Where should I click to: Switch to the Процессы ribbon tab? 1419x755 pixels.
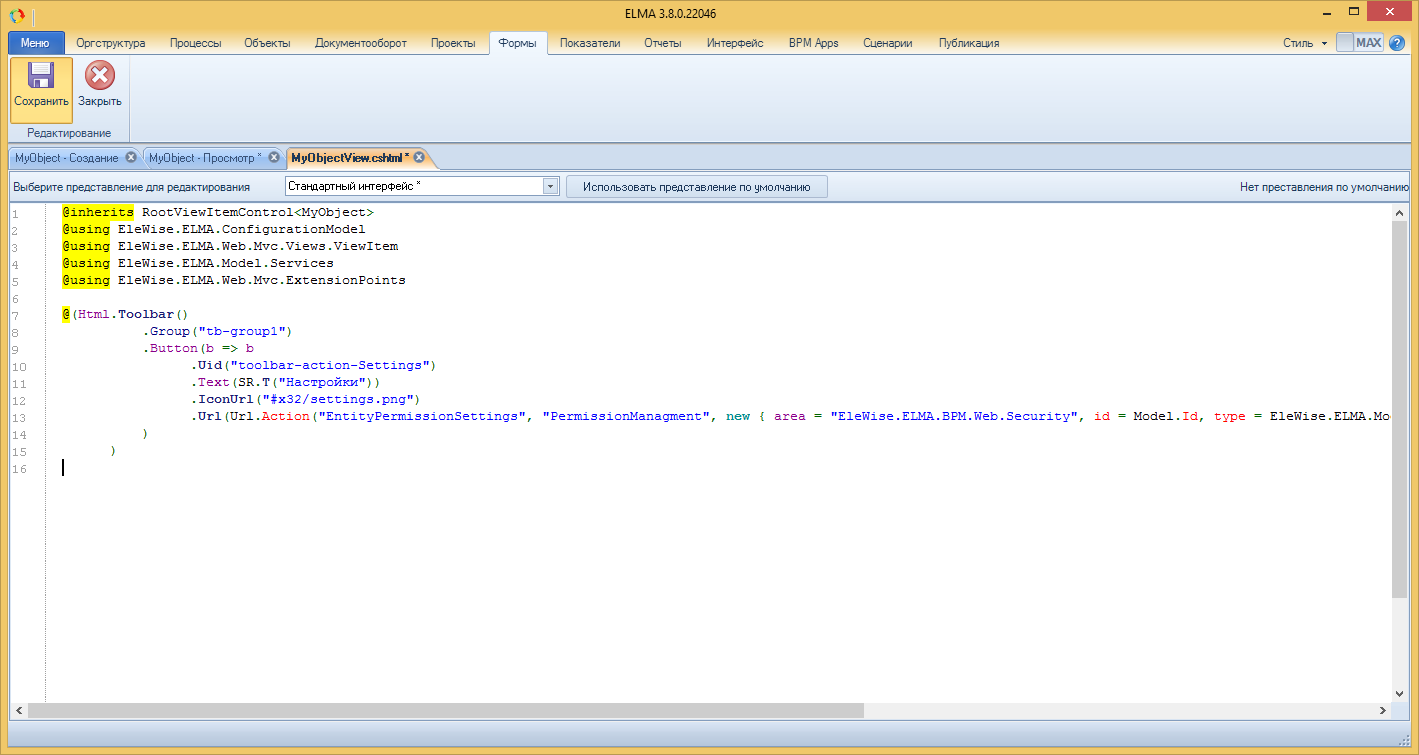pos(195,43)
